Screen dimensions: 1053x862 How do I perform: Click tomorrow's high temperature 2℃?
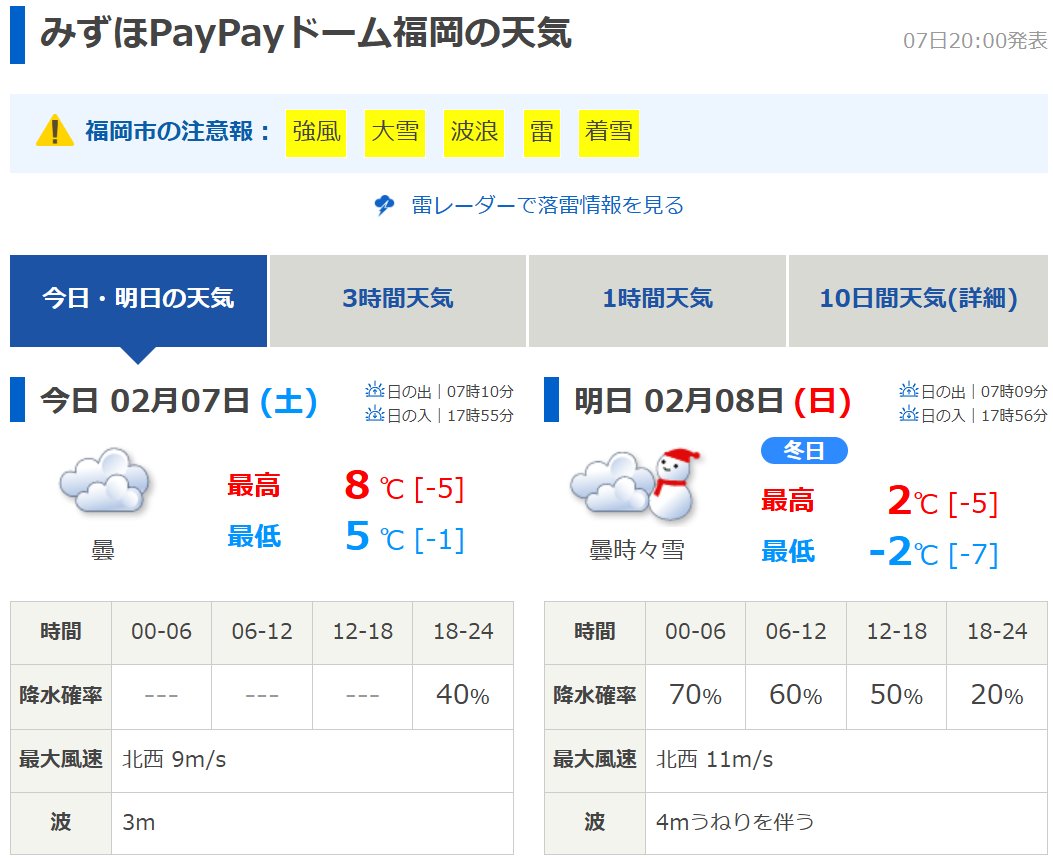912,501
